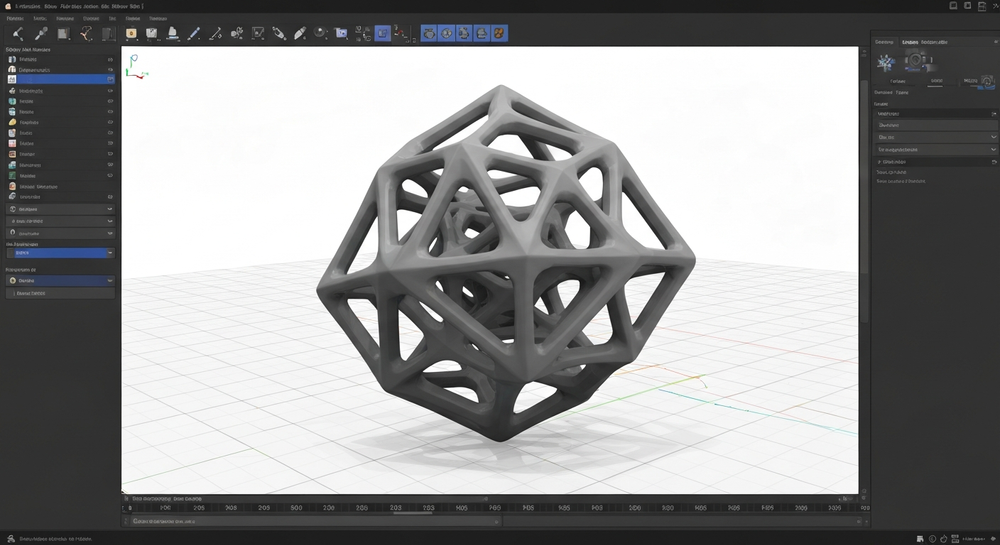Choose the paint bucket tag tool

pyautogui.click(x=279, y=34)
